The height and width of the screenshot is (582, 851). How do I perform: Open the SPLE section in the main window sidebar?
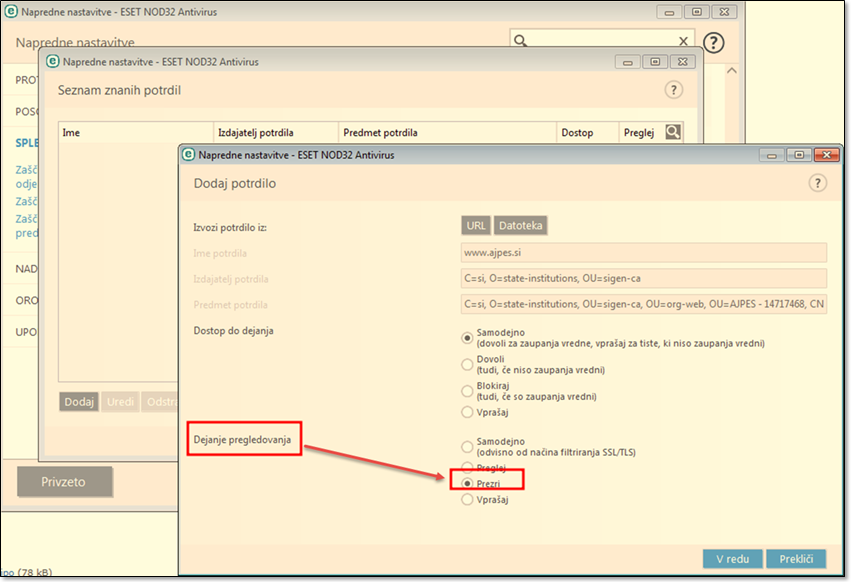(27, 143)
